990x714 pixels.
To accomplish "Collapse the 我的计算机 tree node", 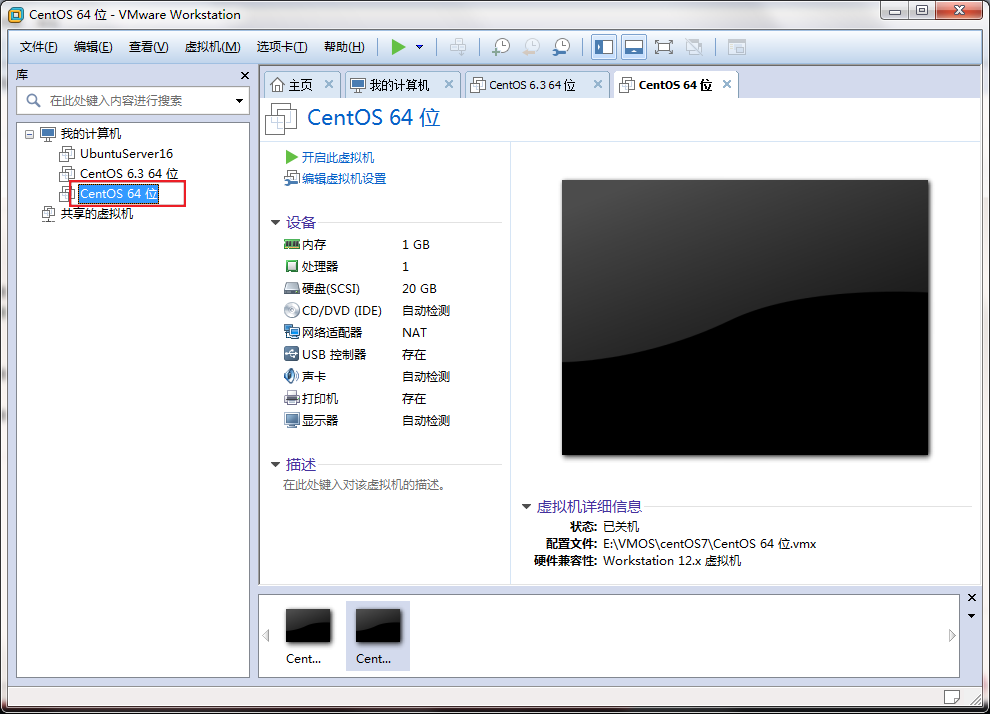I will pyautogui.click(x=29, y=134).
